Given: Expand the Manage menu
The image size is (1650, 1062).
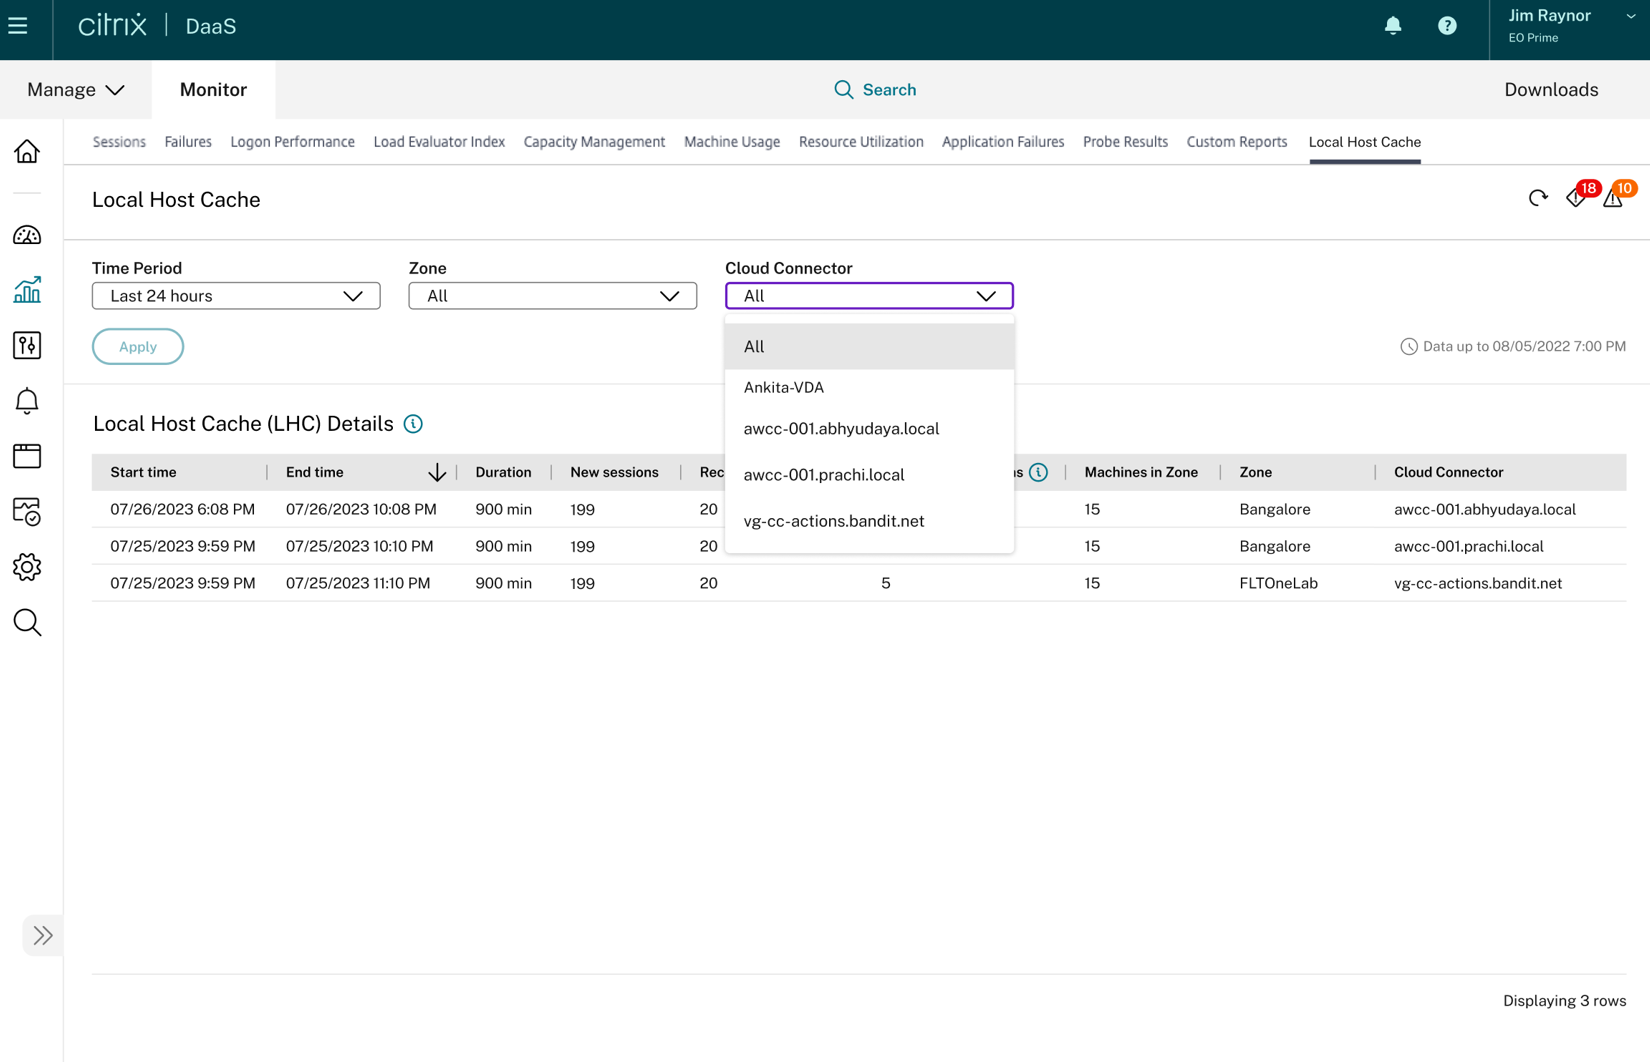Looking at the screenshot, I should click(x=76, y=90).
